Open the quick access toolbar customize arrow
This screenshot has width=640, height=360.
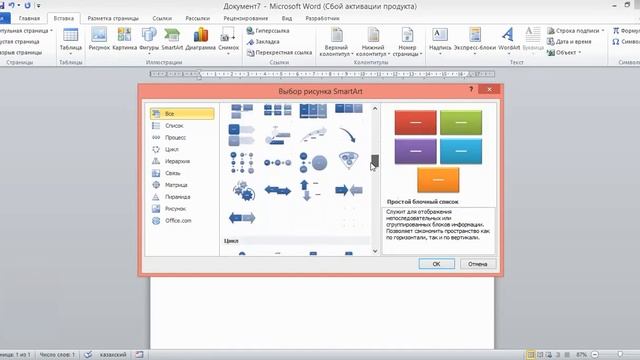coord(38,5)
